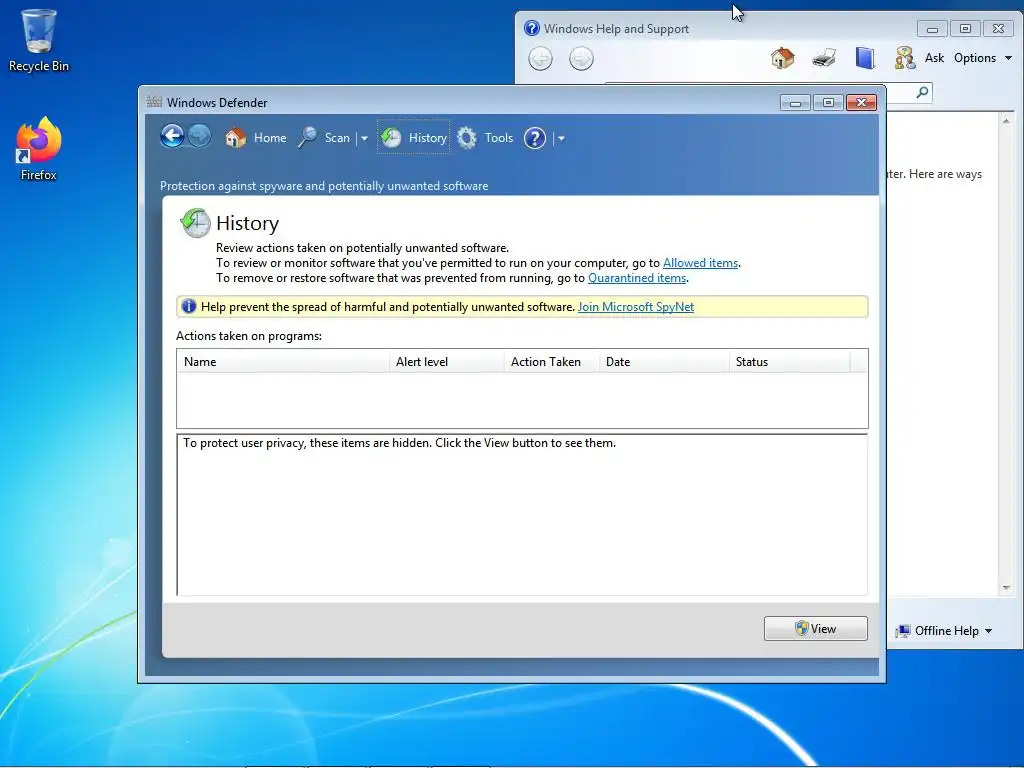Click the large History clock icon in the page heading
This screenshot has width=1024, height=768.
195,223
